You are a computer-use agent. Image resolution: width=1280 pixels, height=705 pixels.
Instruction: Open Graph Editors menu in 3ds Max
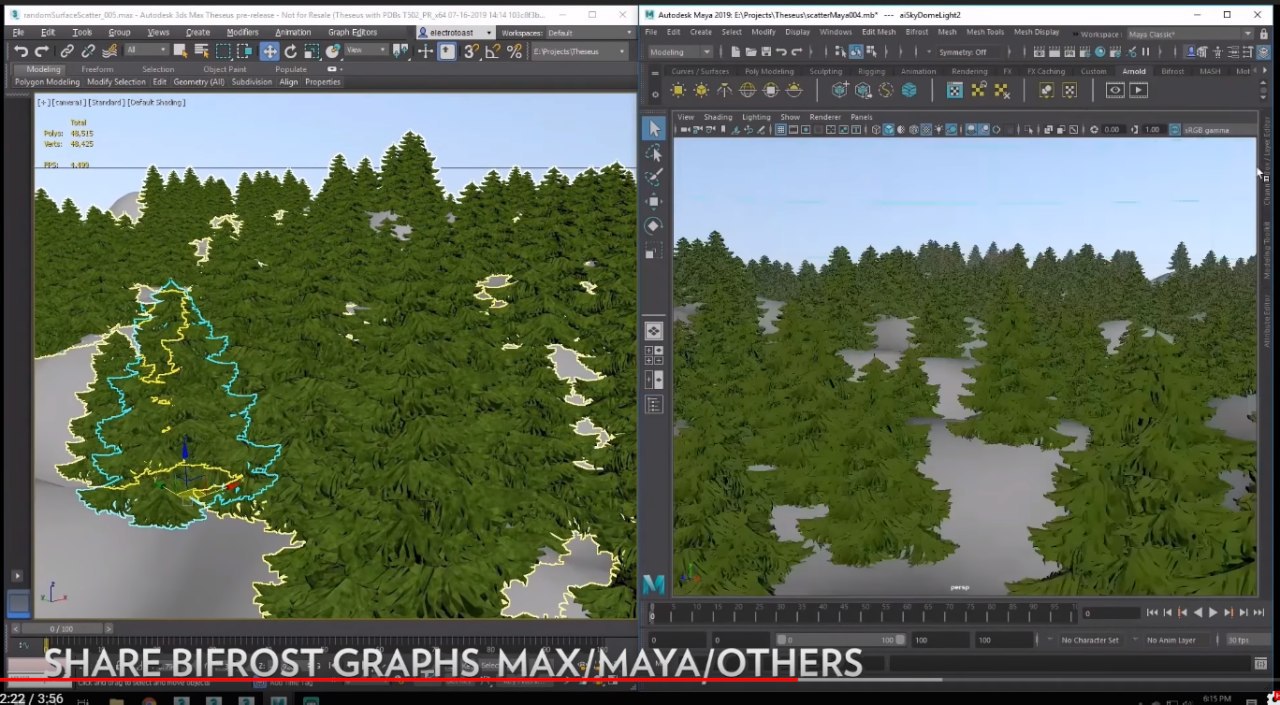[x=352, y=33]
